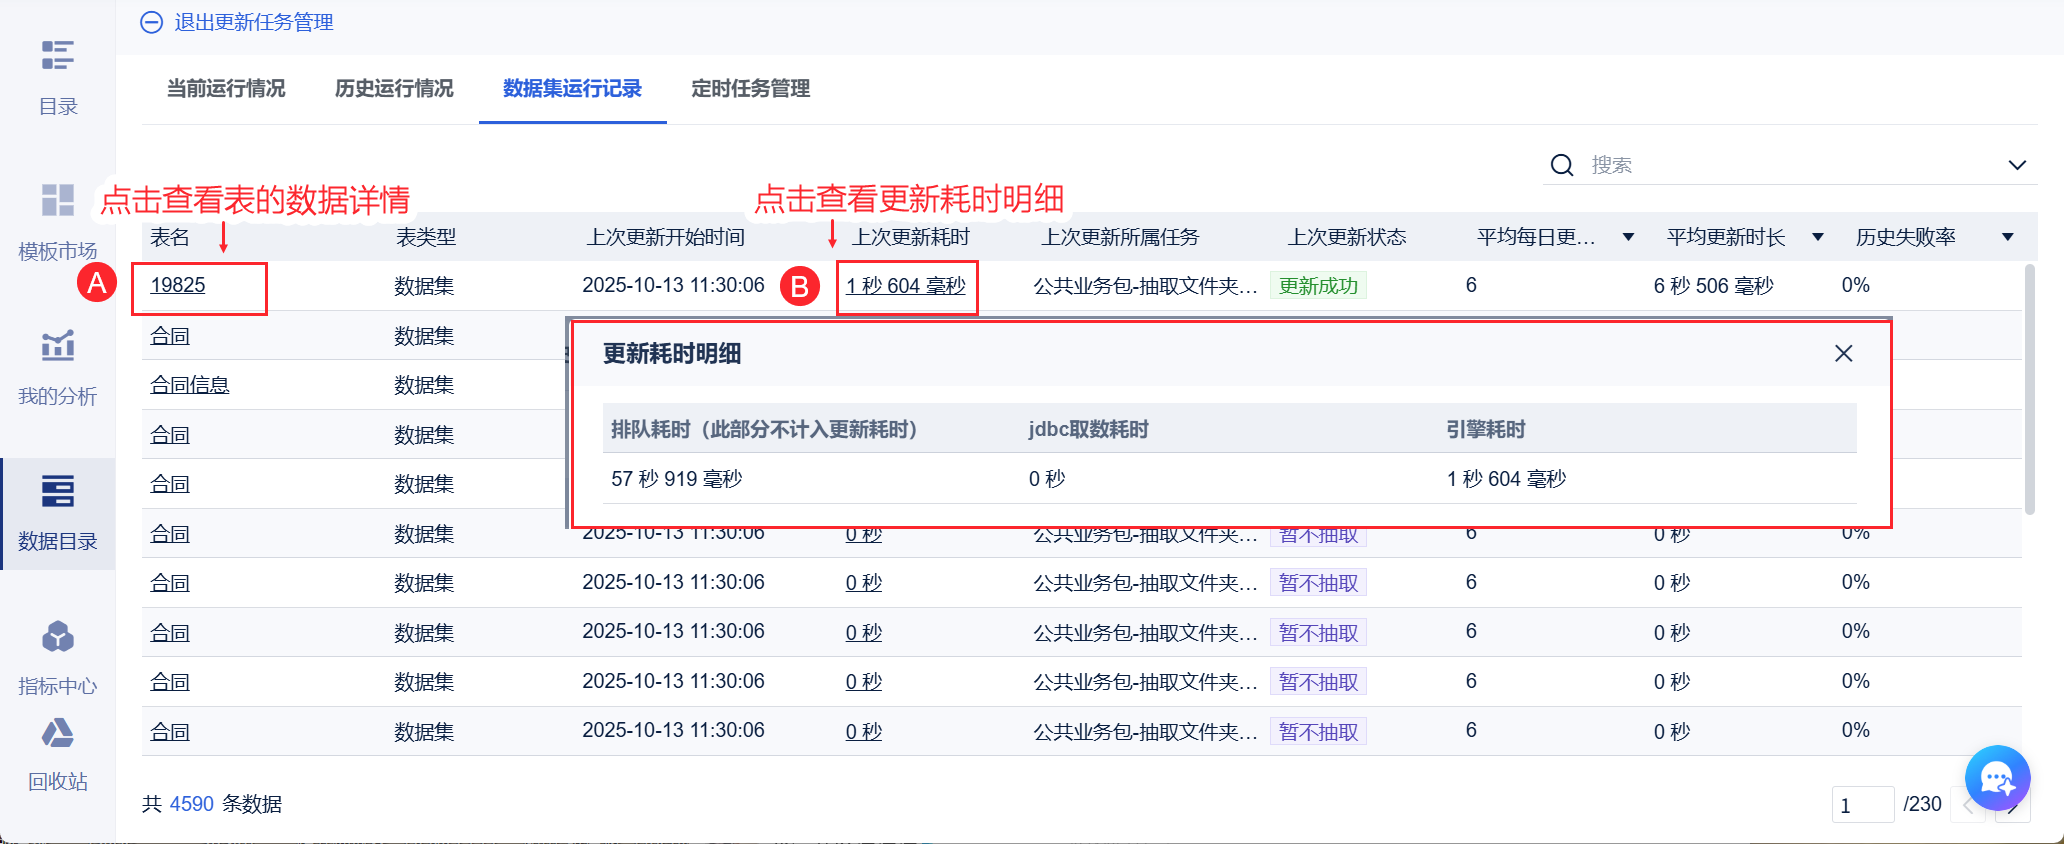Open table 19825 data details
This screenshot has height=844, width=2064.
[x=178, y=286]
